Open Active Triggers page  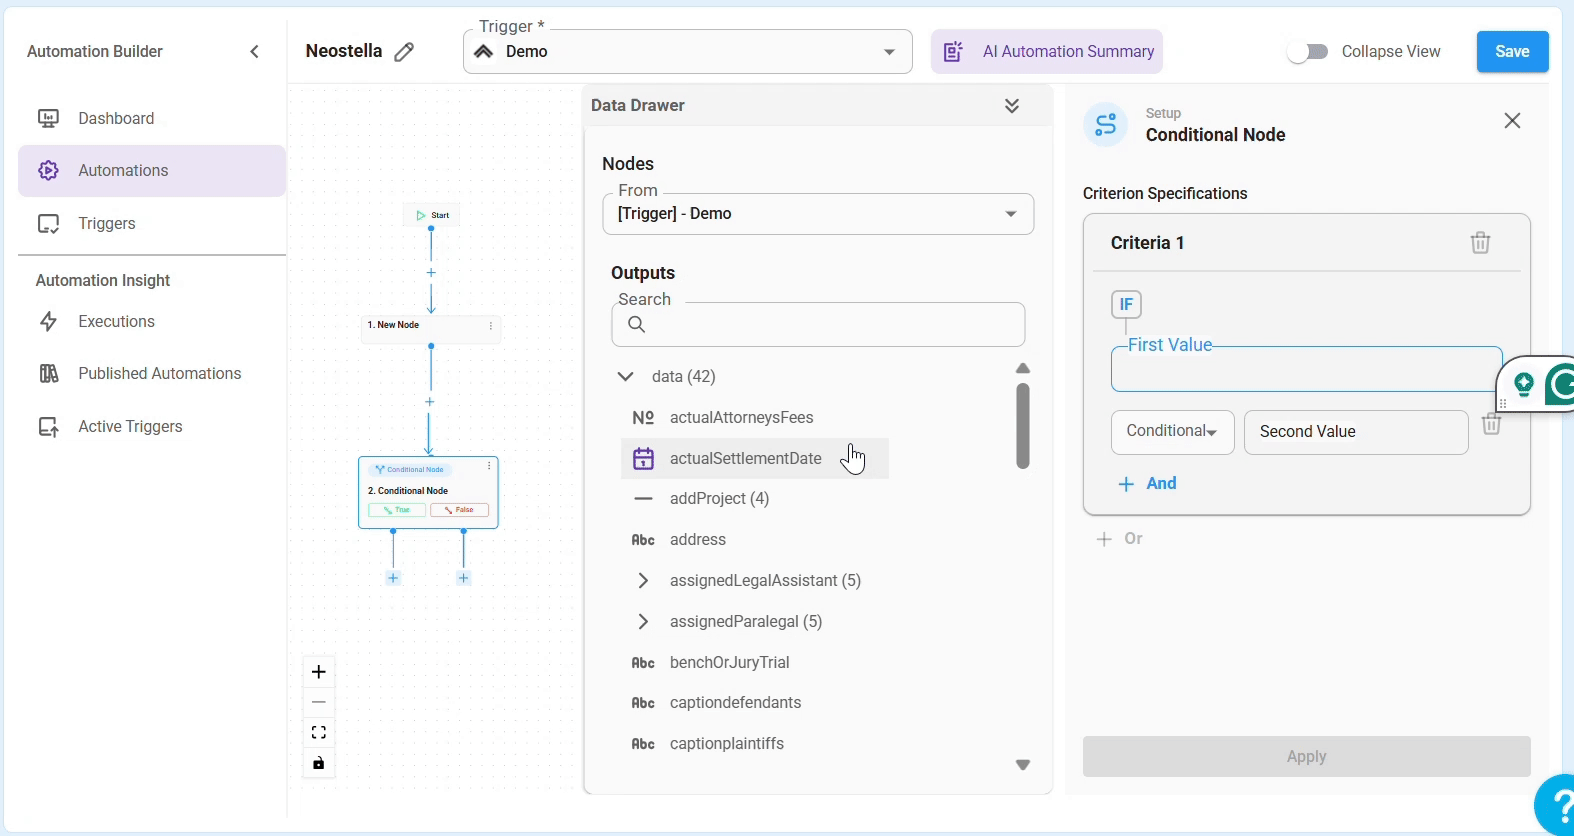click(x=152, y=427)
